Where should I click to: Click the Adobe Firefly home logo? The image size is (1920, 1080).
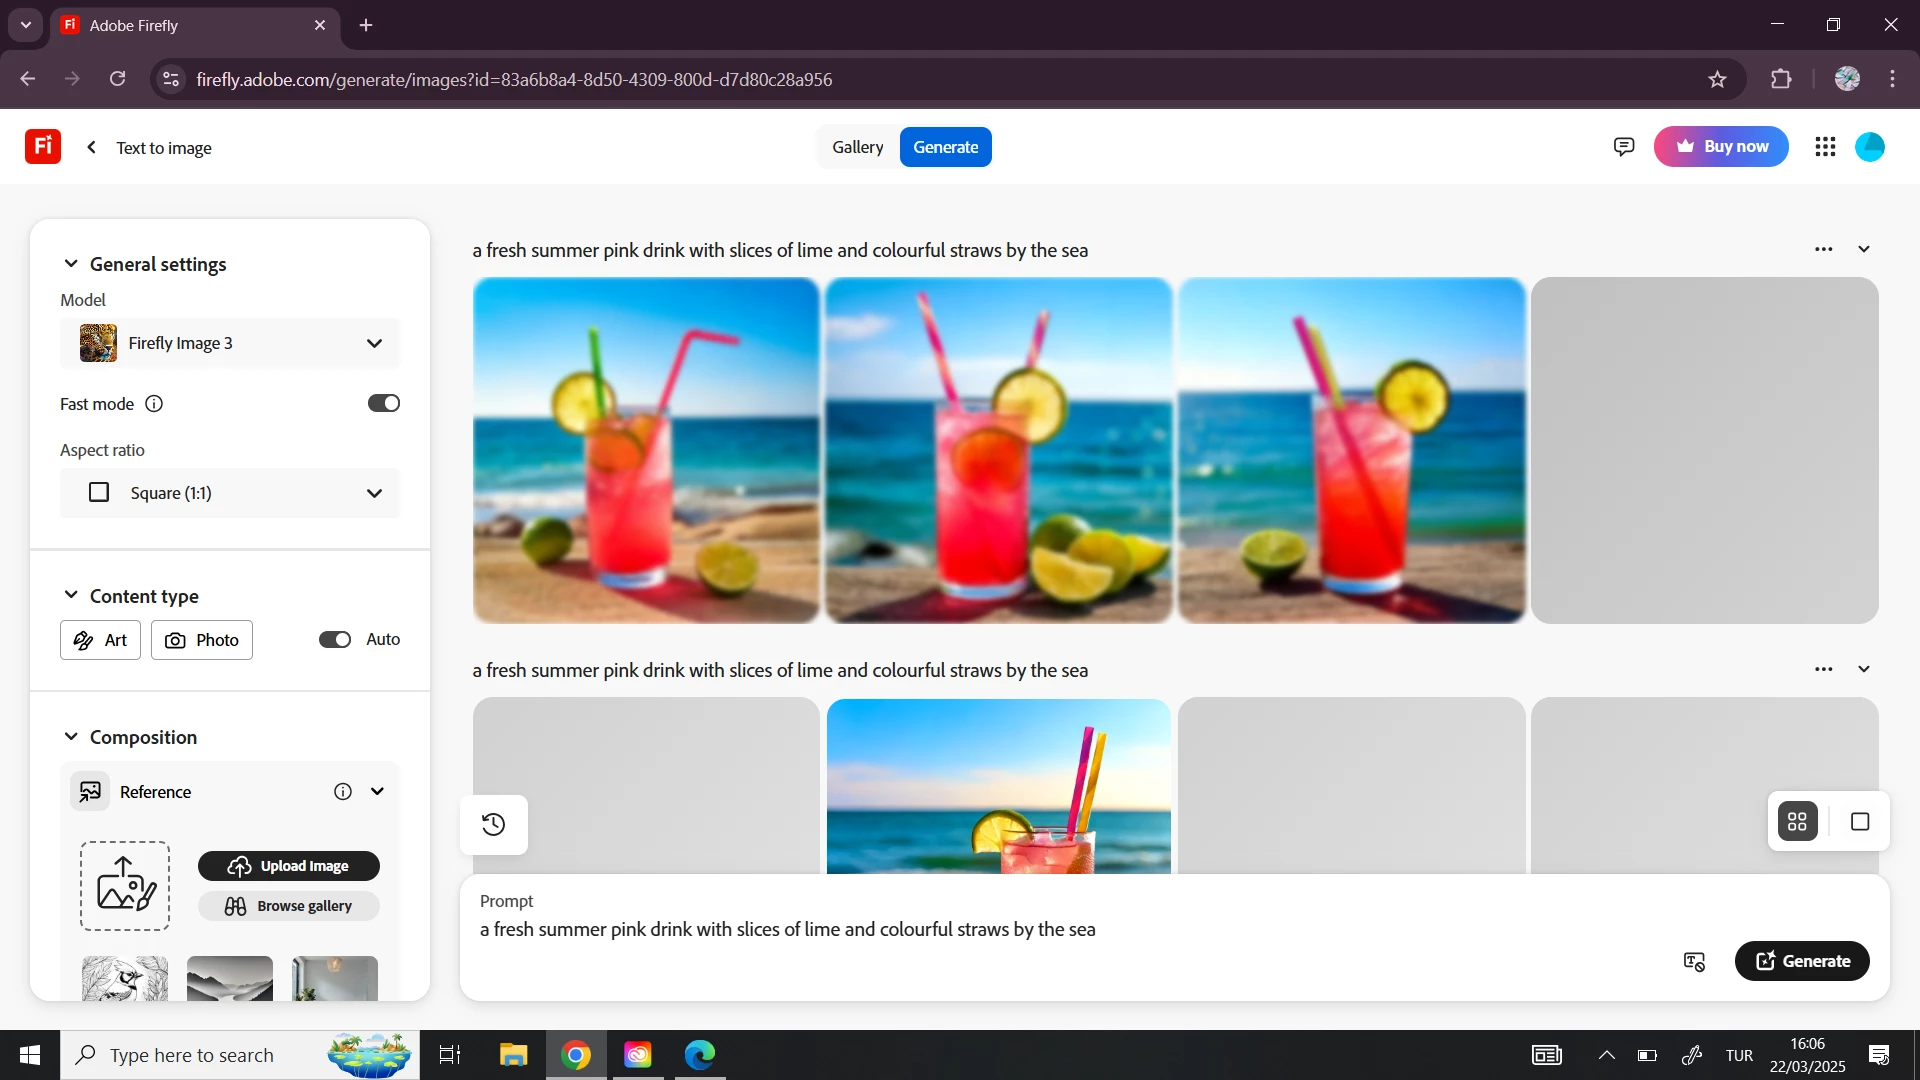click(x=43, y=147)
